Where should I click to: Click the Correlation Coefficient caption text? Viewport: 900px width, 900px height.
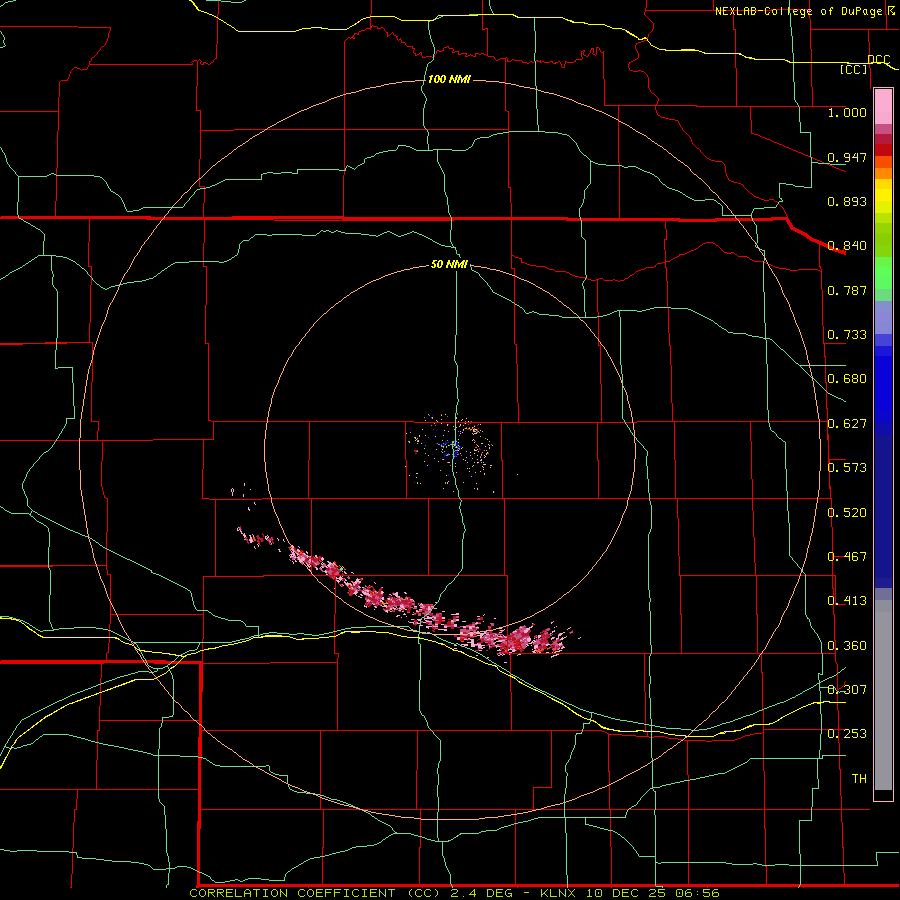coord(453,893)
